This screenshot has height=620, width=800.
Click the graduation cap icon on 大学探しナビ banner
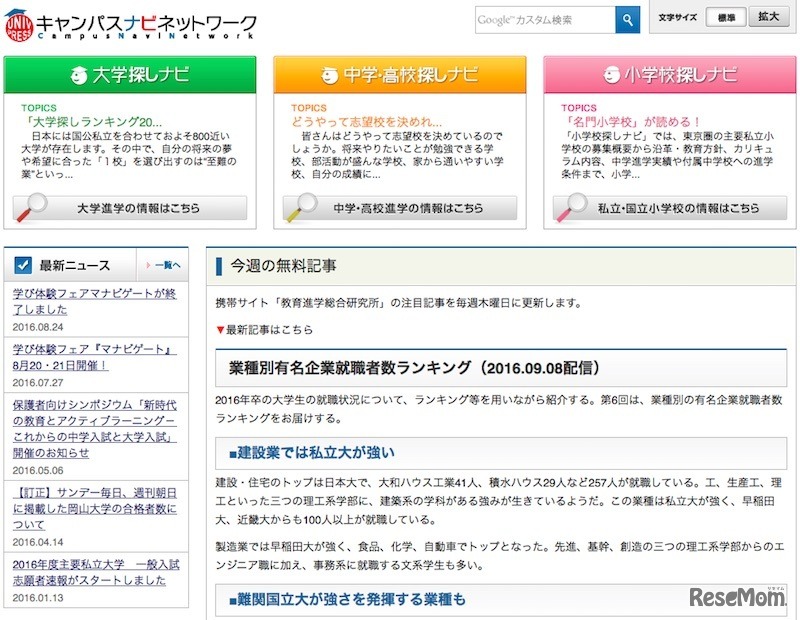[x=80, y=73]
